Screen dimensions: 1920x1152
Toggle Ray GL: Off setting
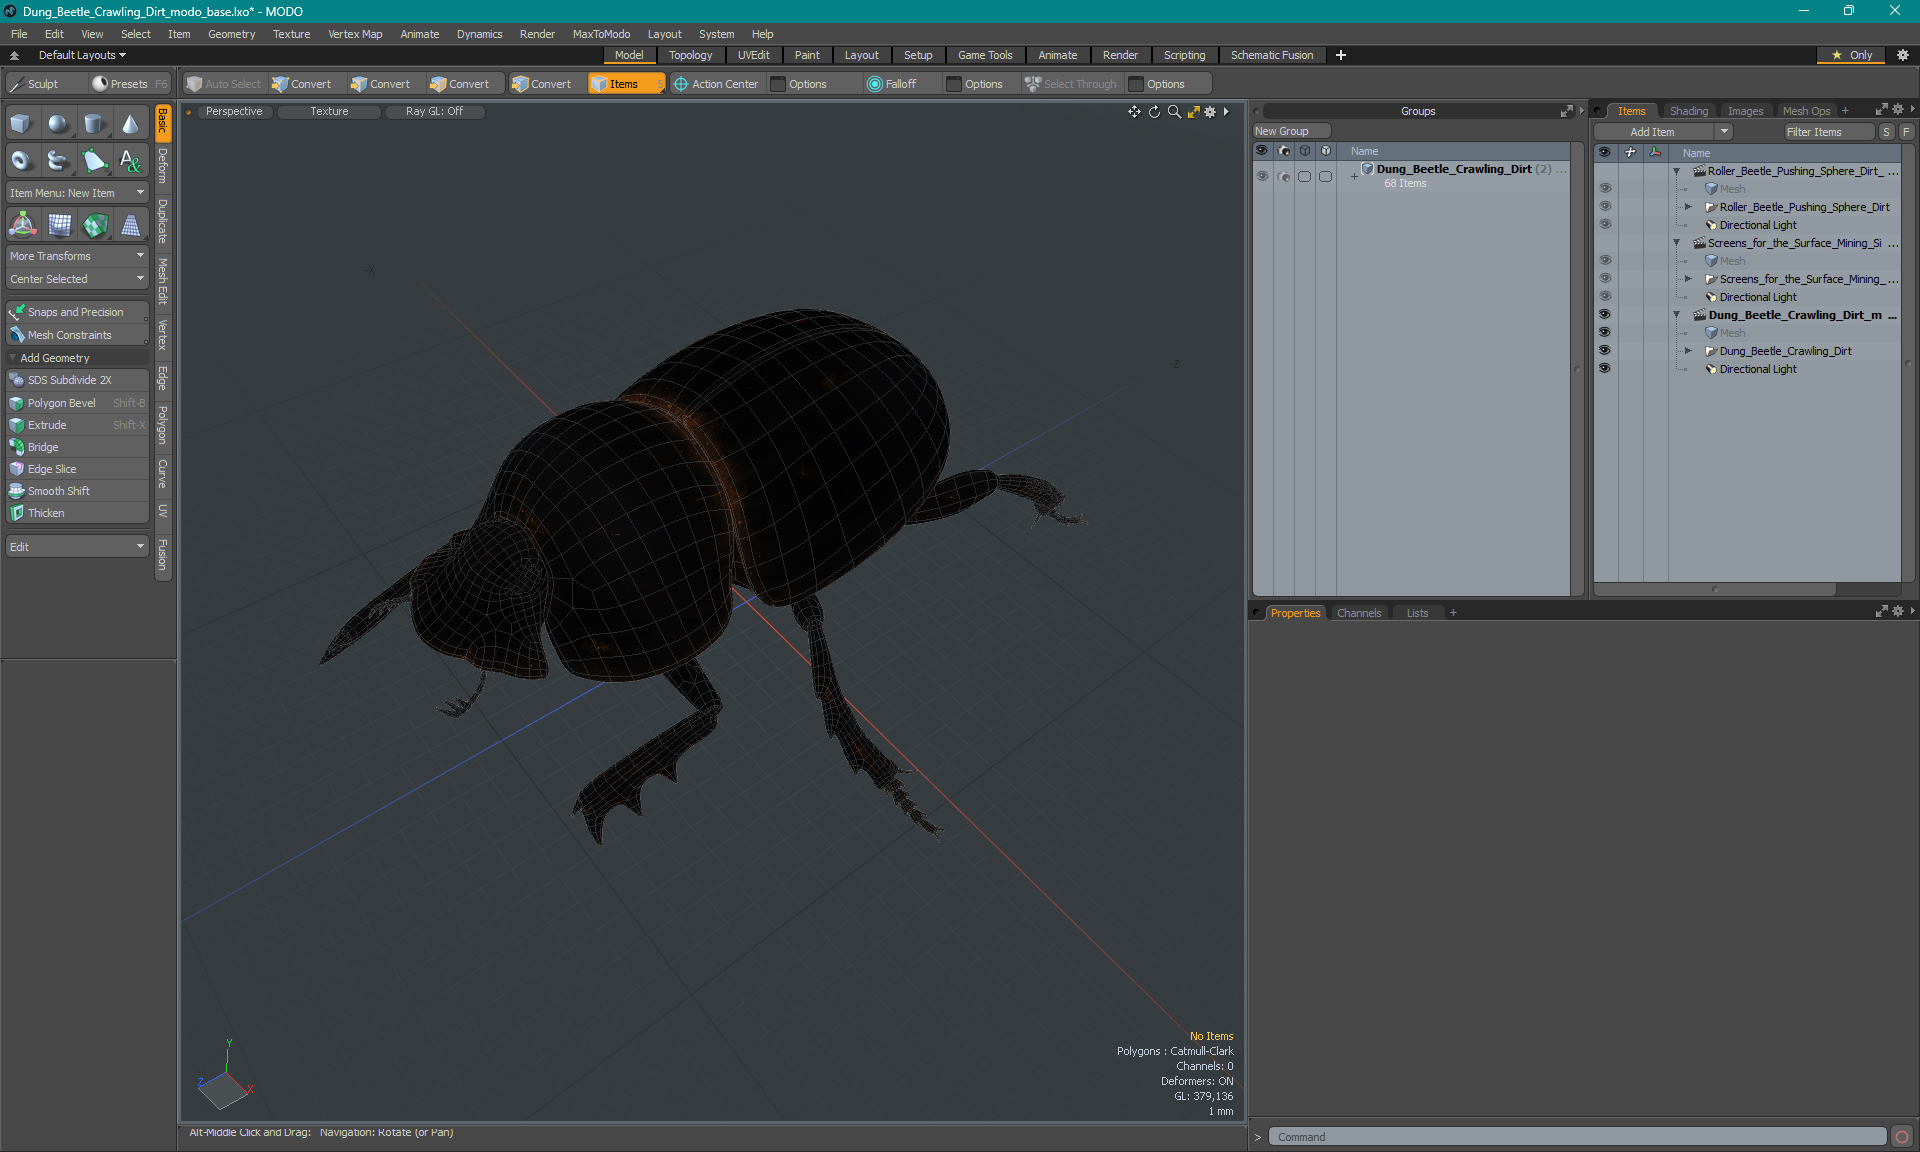click(434, 112)
